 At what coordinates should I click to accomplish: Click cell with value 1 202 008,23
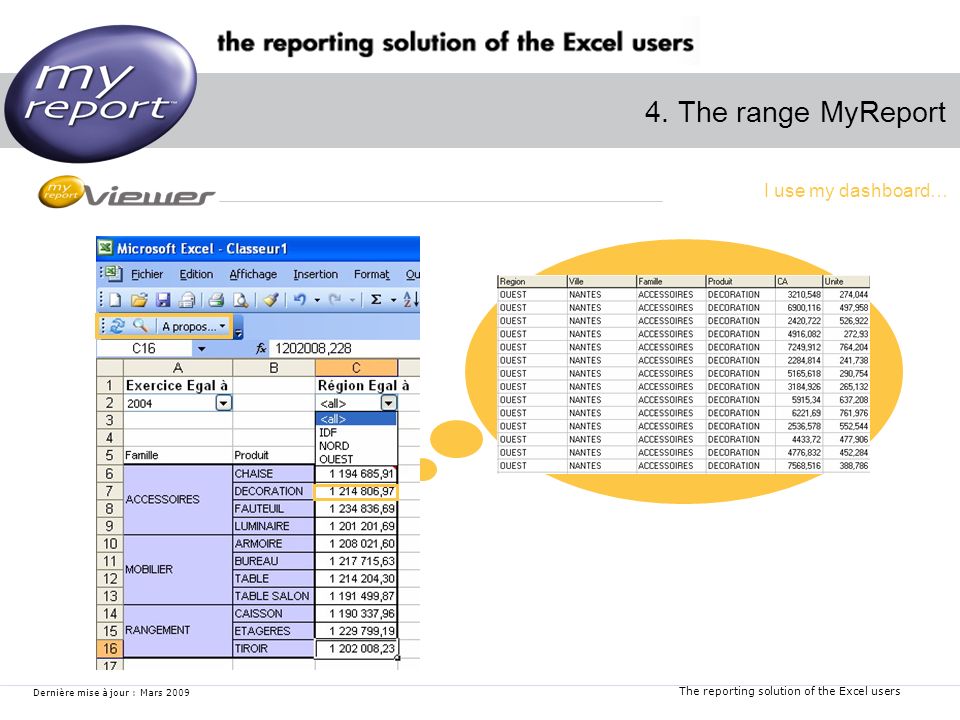coord(356,648)
